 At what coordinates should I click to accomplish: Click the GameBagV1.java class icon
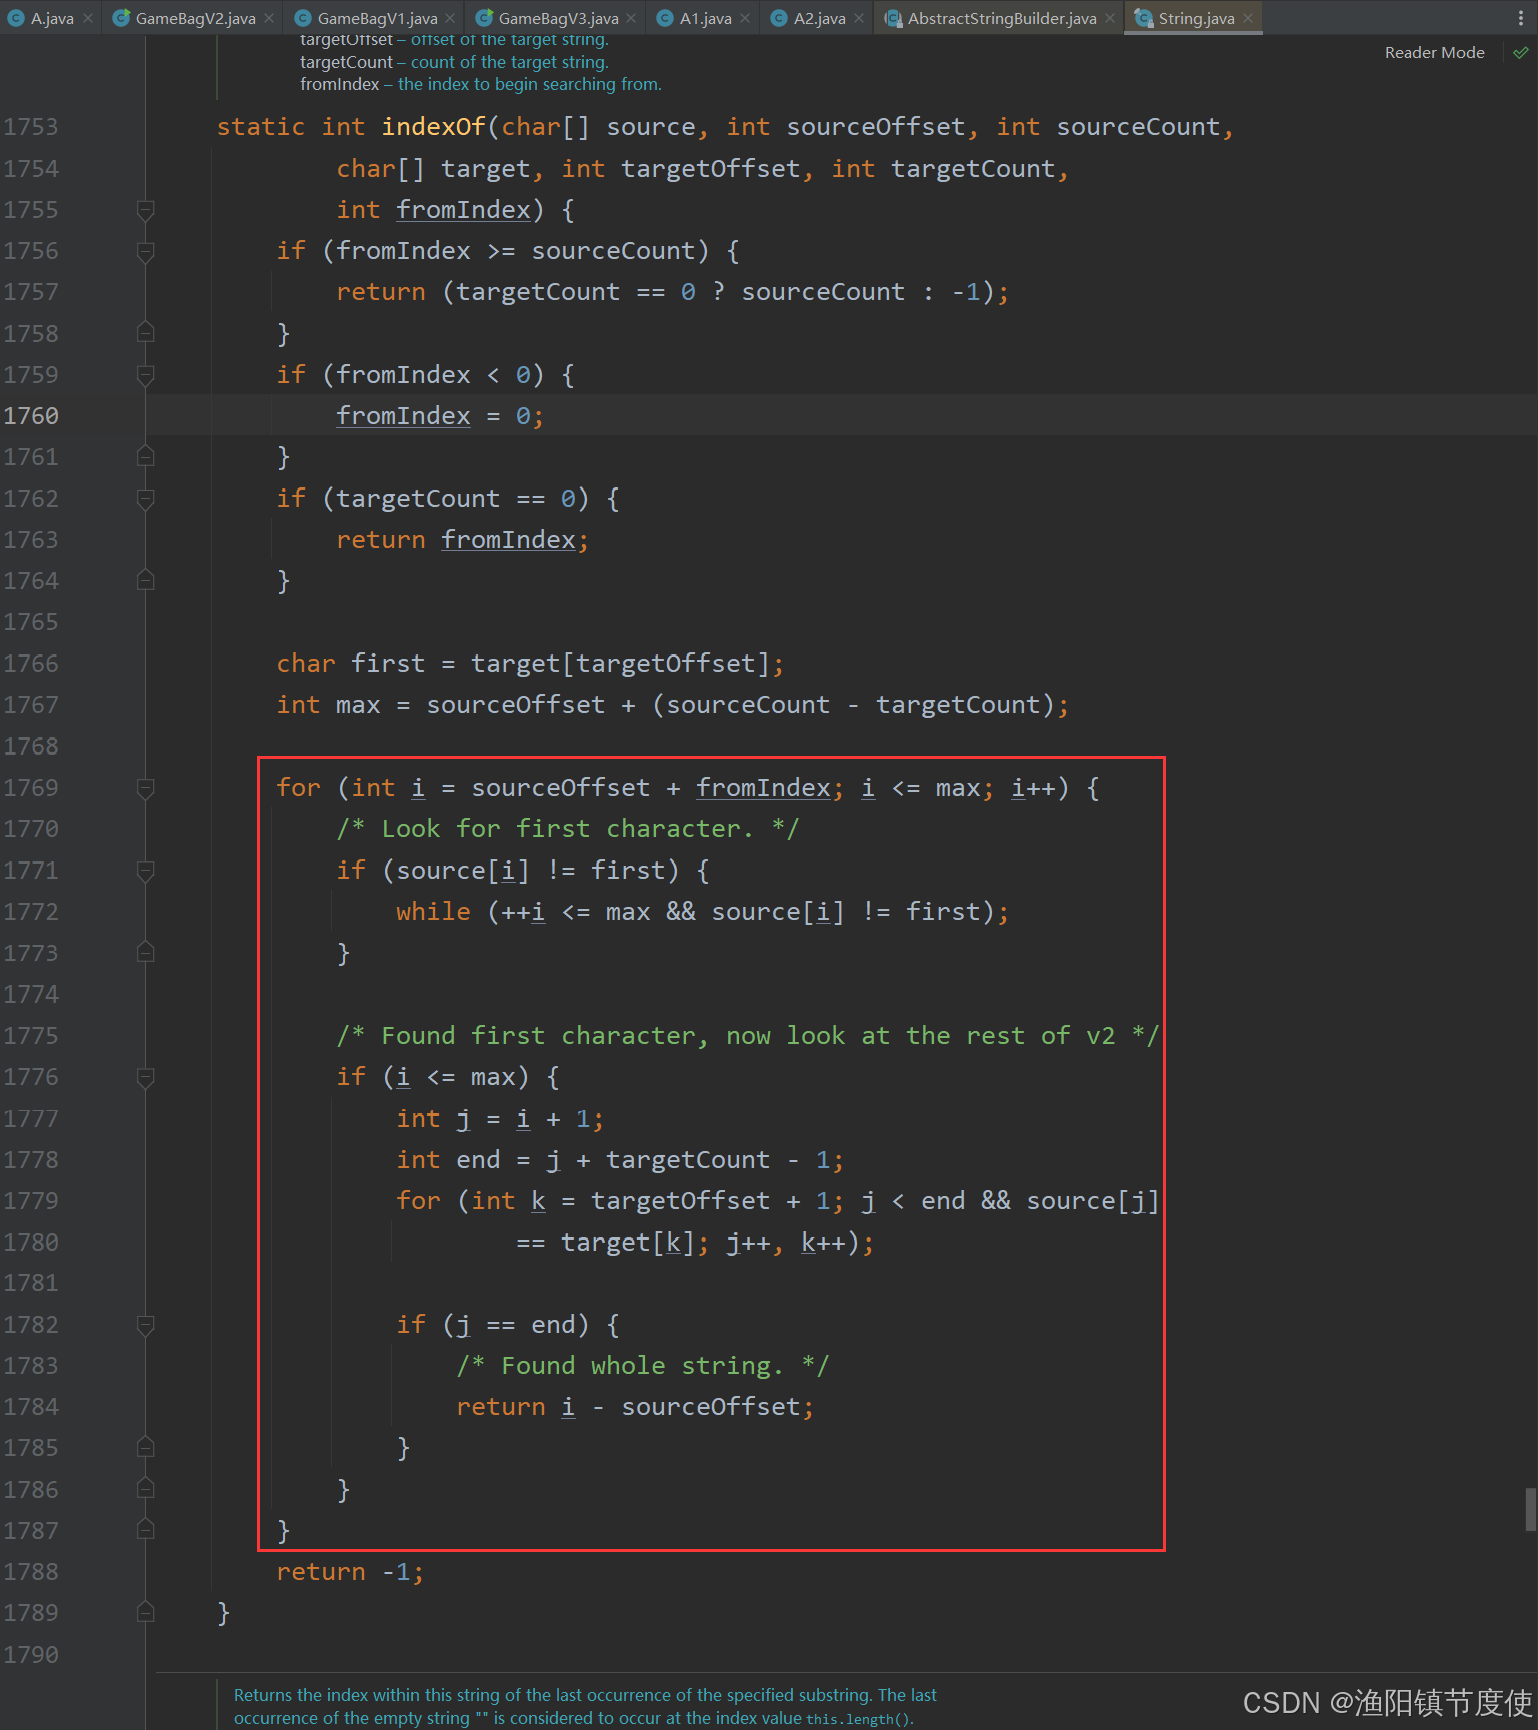[302, 18]
